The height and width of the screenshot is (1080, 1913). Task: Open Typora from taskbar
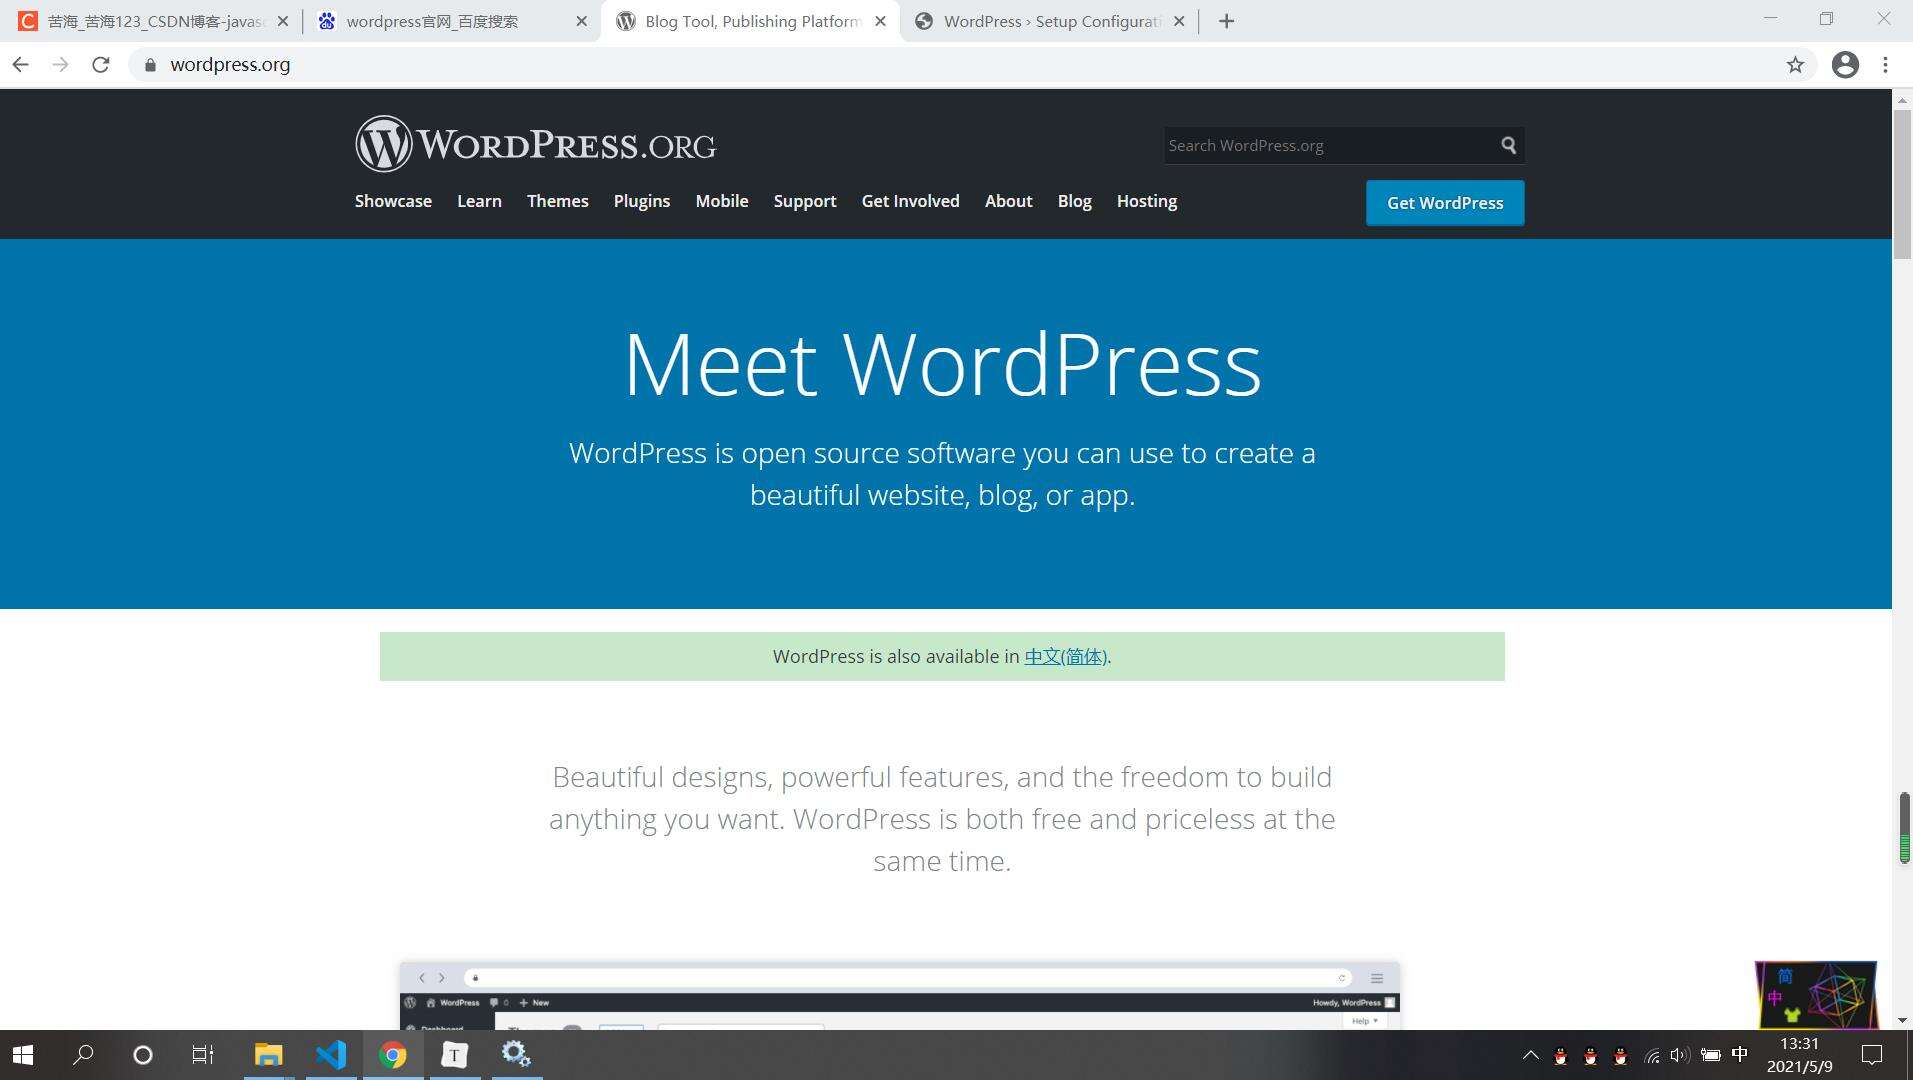[455, 1055]
